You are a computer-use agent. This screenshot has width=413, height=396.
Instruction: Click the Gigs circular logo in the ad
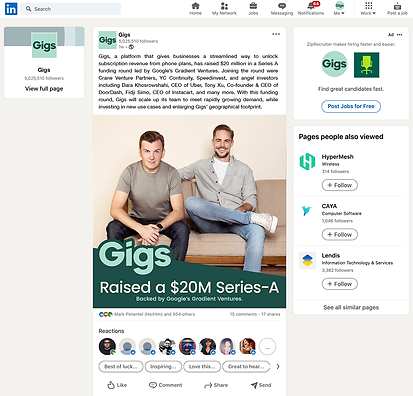tap(334, 64)
